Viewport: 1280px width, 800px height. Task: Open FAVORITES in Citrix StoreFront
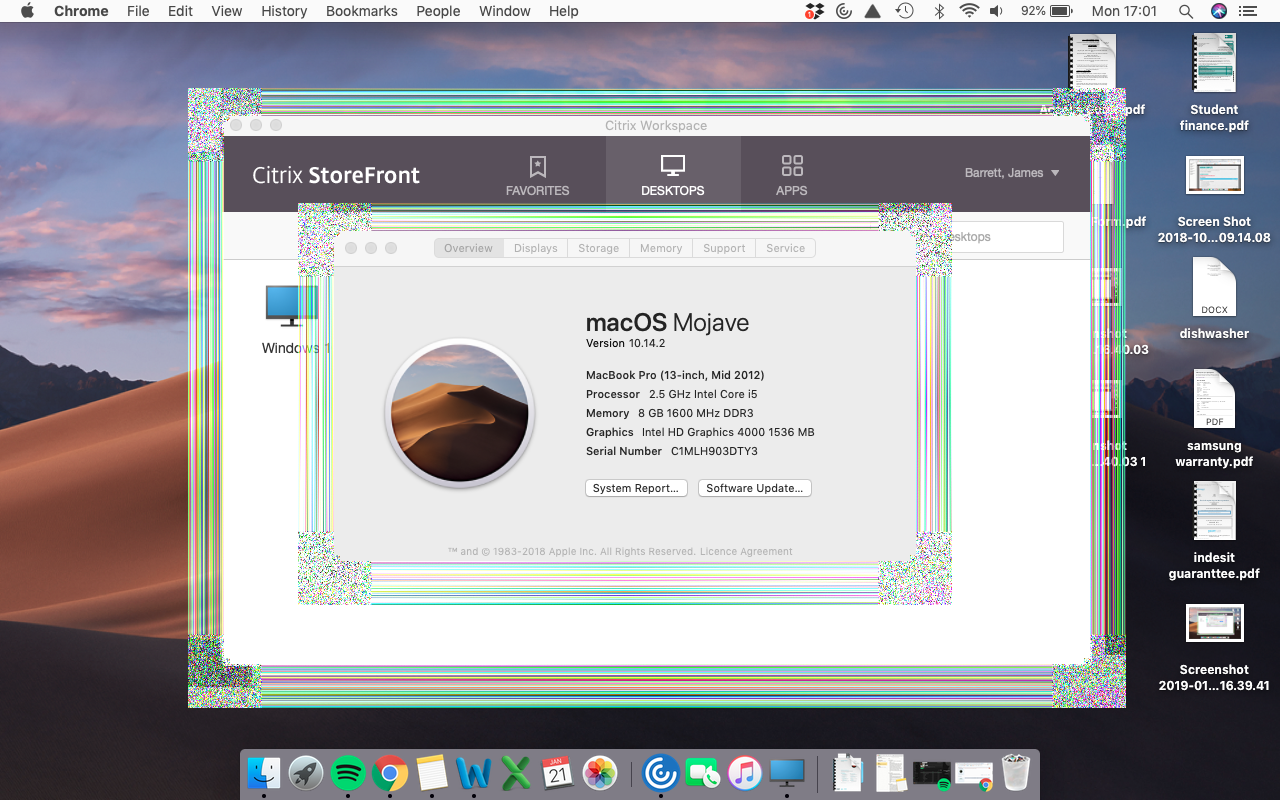[x=537, y=174]
